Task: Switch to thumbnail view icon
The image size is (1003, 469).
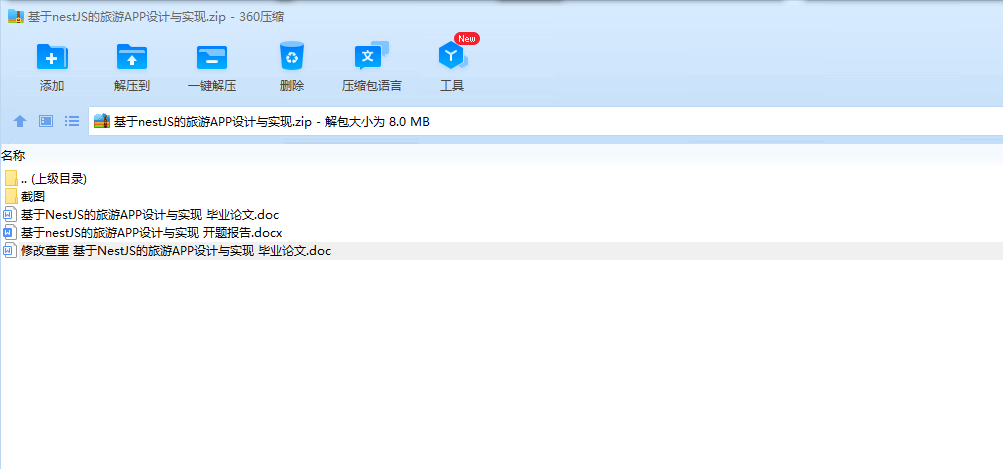Action: pyautogui.click(x=46, y=121)
